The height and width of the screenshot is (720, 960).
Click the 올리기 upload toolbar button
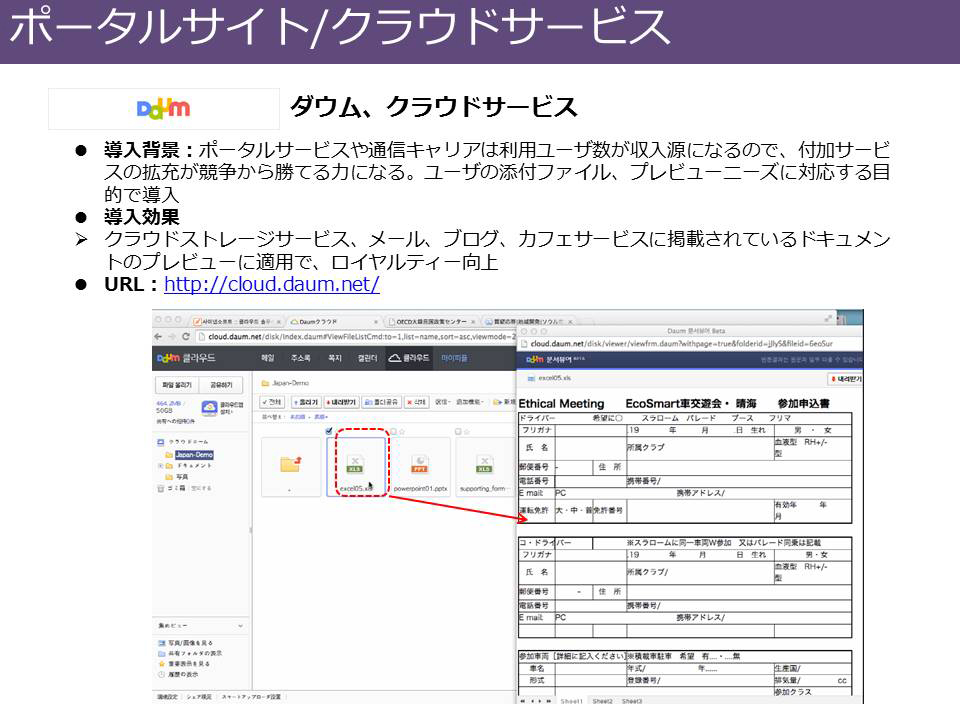306,402
